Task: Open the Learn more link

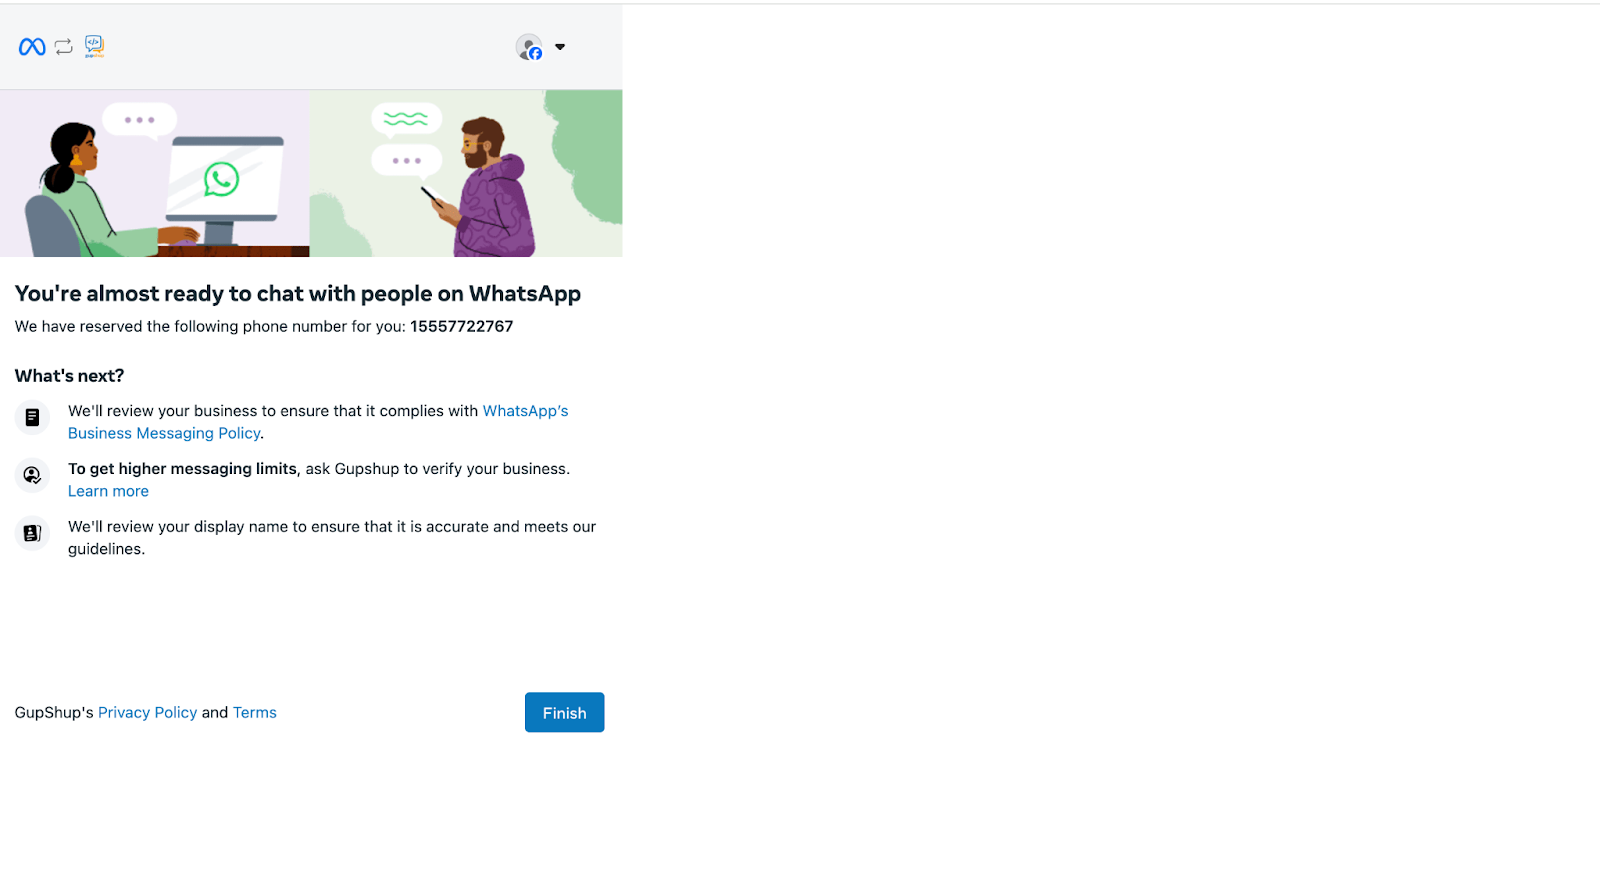Action: [108, 491]
